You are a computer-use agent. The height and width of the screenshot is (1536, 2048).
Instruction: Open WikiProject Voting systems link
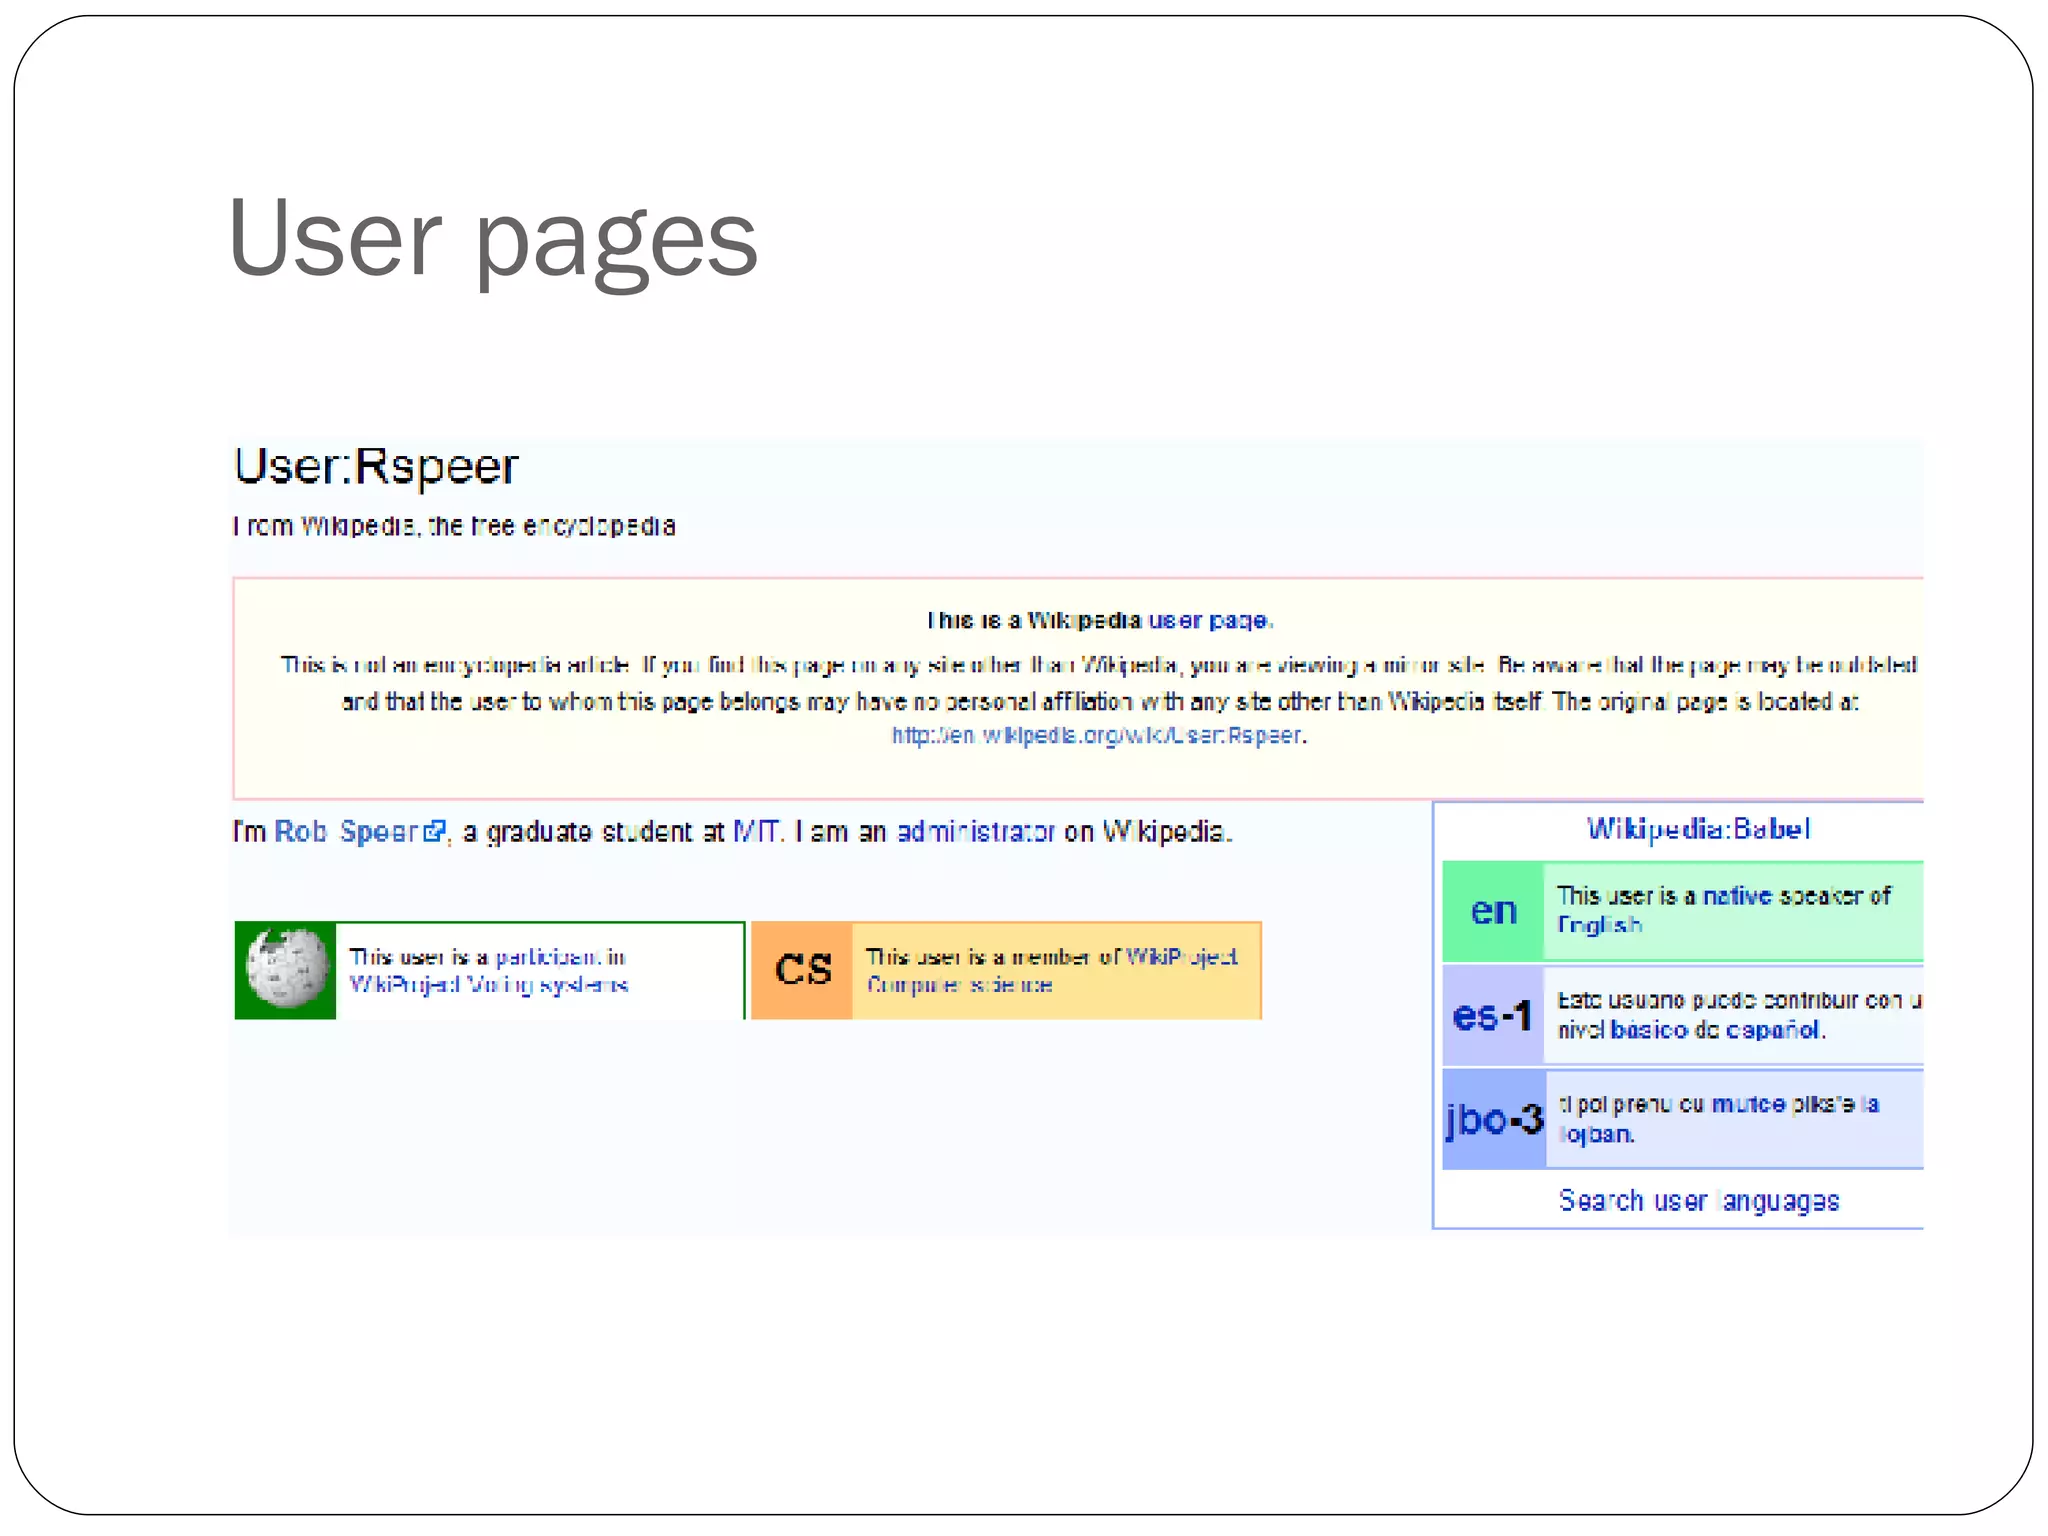(x=489, y=985)
